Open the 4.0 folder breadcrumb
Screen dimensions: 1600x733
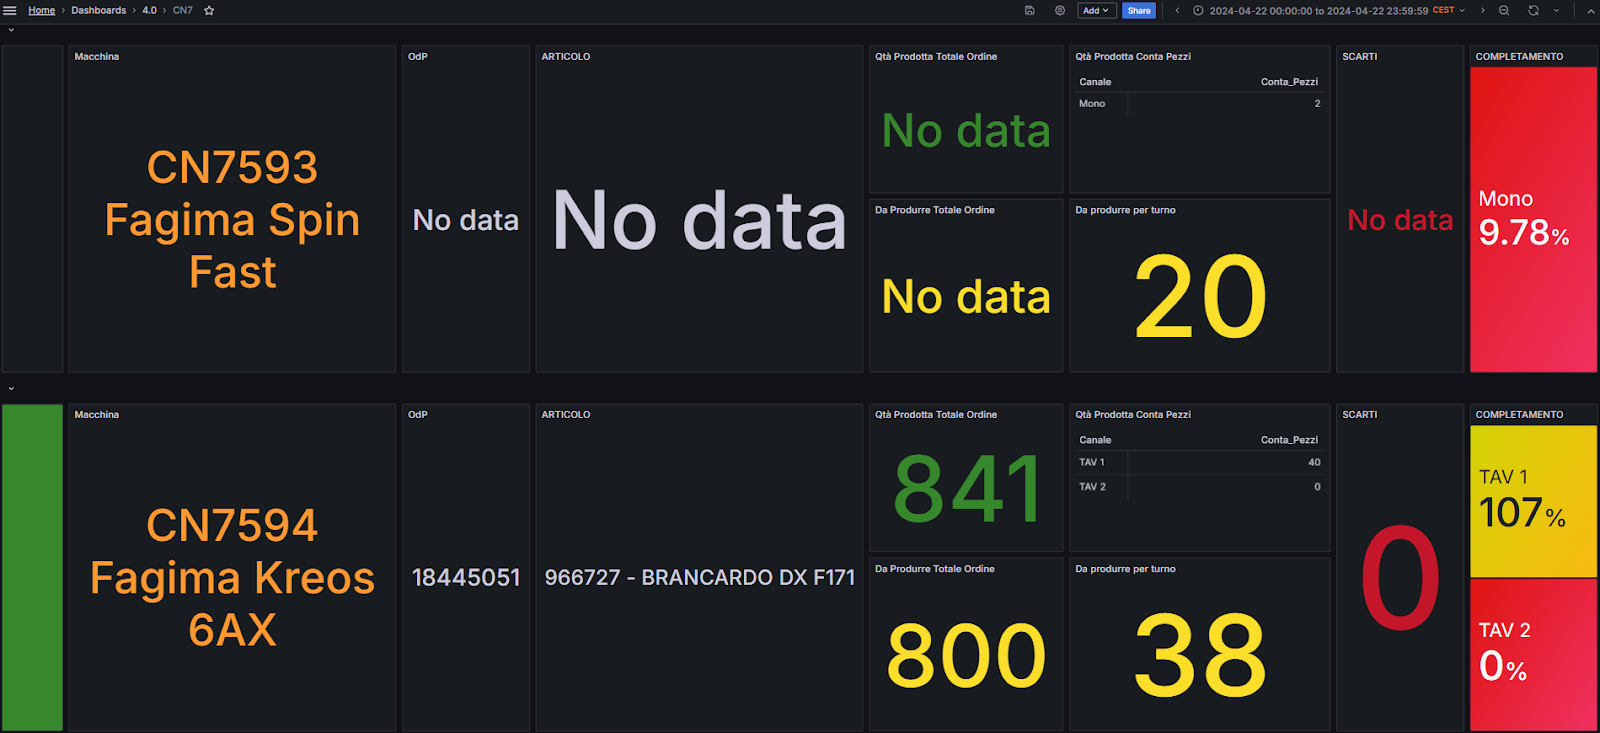(x=149, y=10)
